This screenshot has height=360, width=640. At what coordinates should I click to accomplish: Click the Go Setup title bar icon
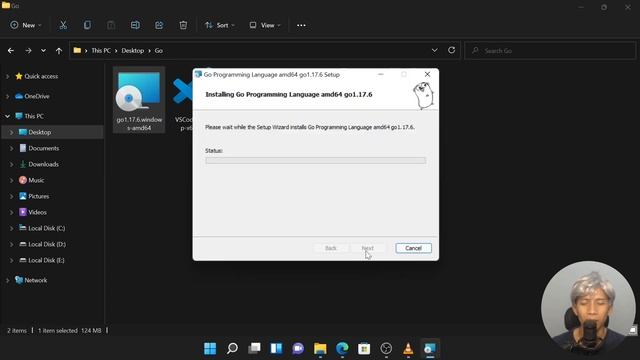(x=198, y=74)
